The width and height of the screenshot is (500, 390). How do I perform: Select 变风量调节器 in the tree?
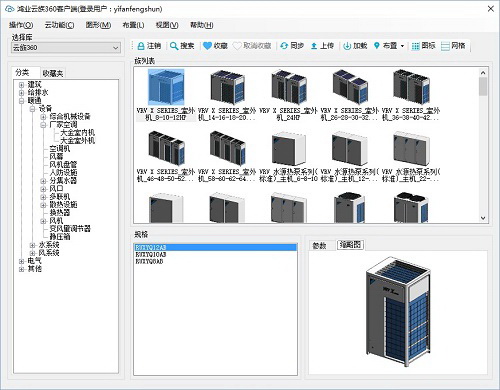(70, 229)
